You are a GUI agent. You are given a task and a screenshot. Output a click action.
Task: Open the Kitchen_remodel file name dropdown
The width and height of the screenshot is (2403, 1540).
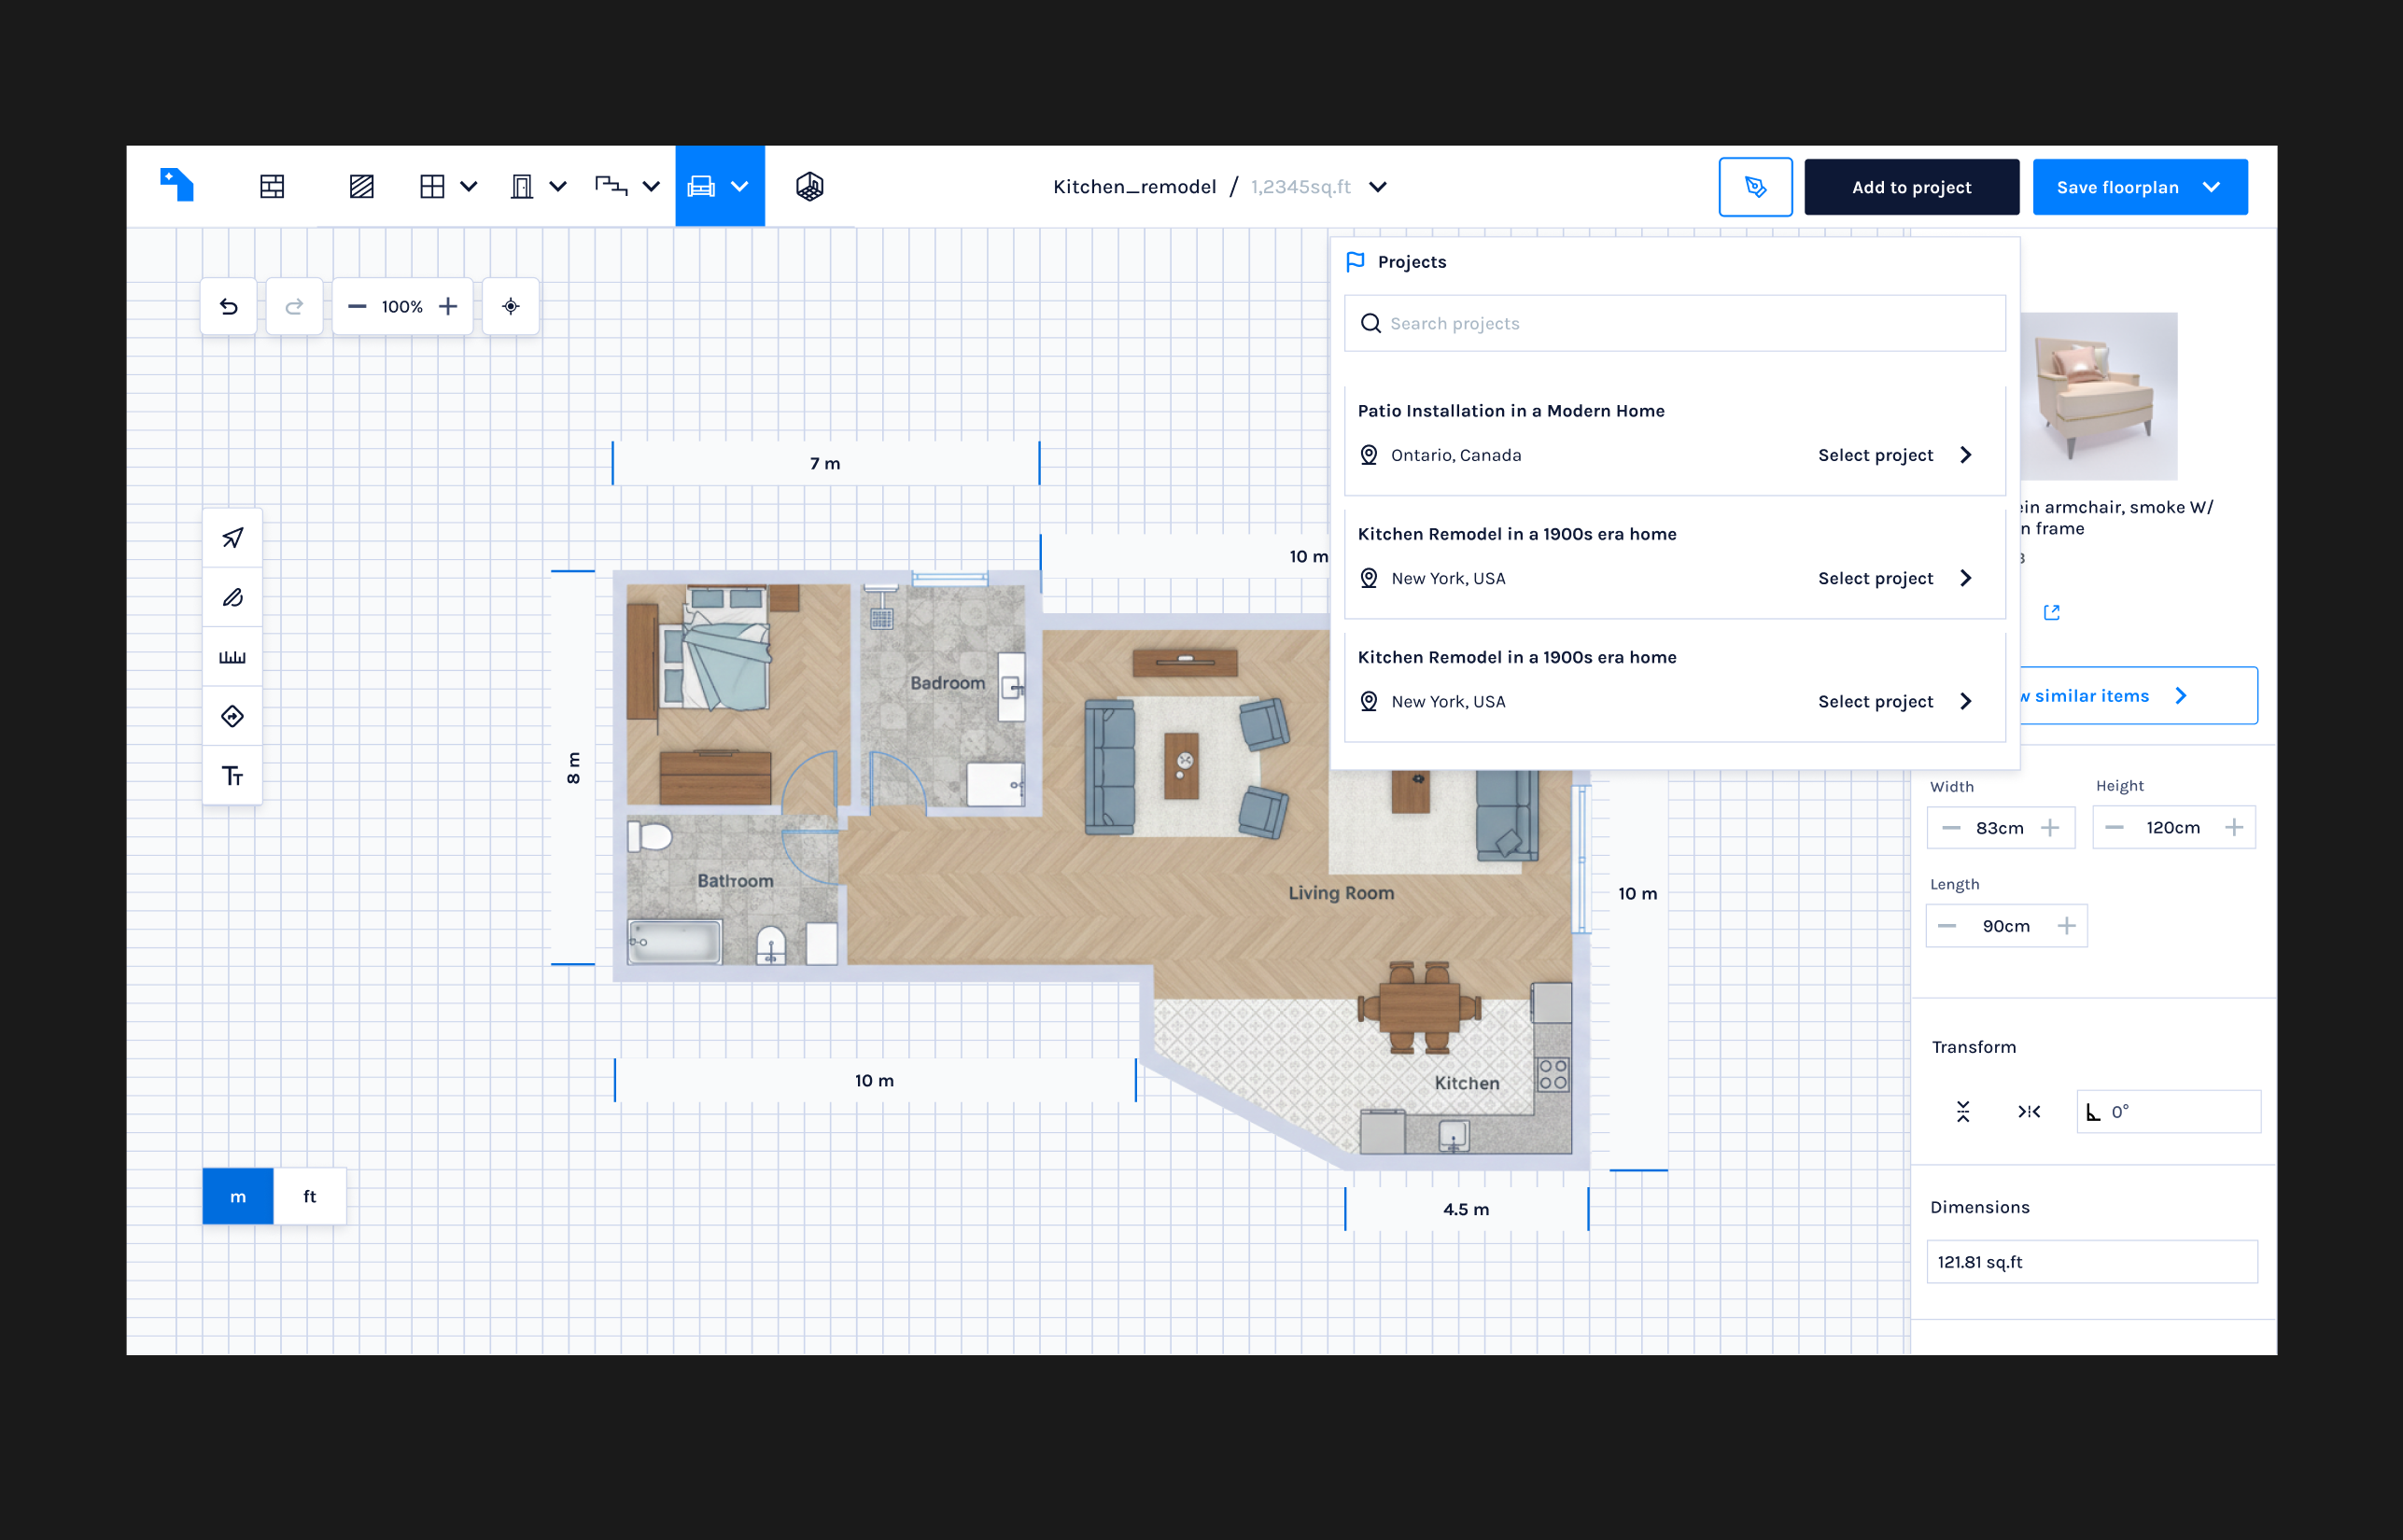pyautogui.click(x=1378, y=187)
